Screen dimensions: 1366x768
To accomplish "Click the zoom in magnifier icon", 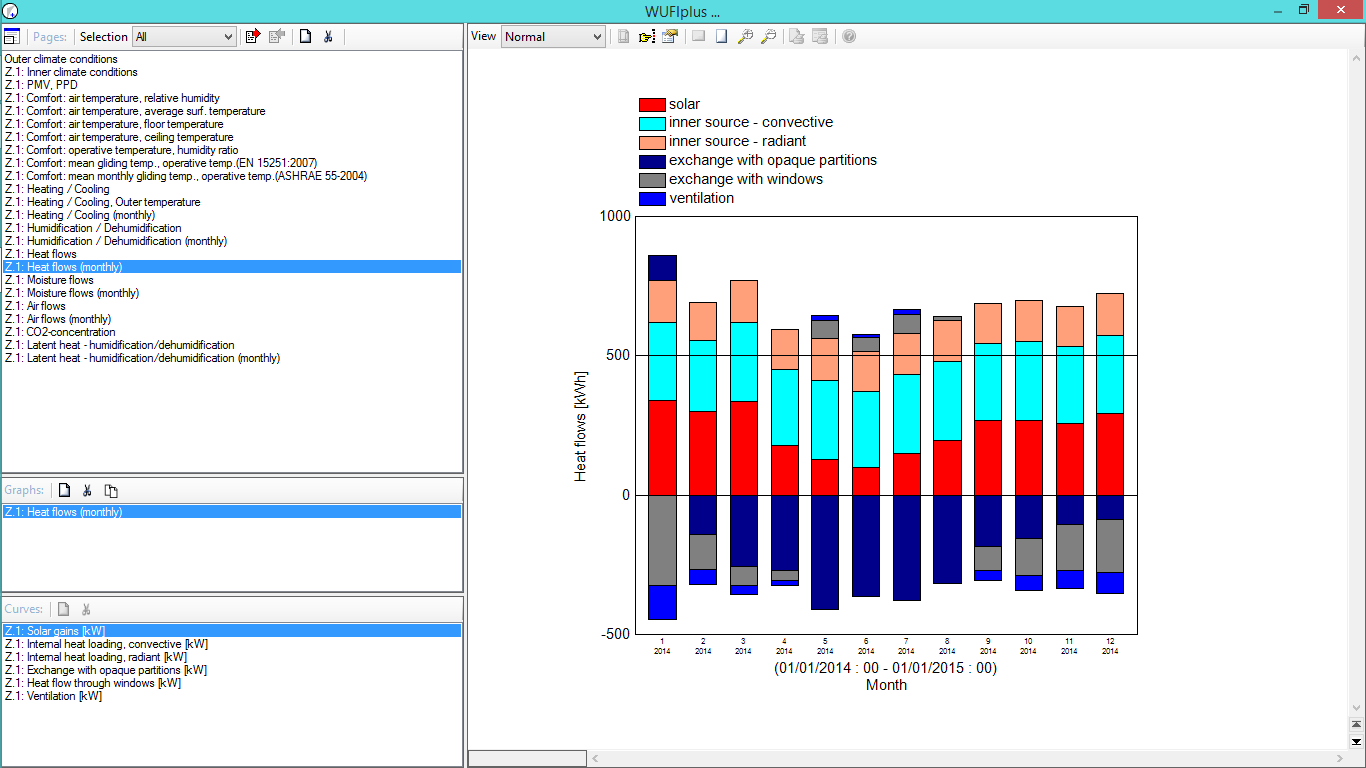I will (745, 37).
